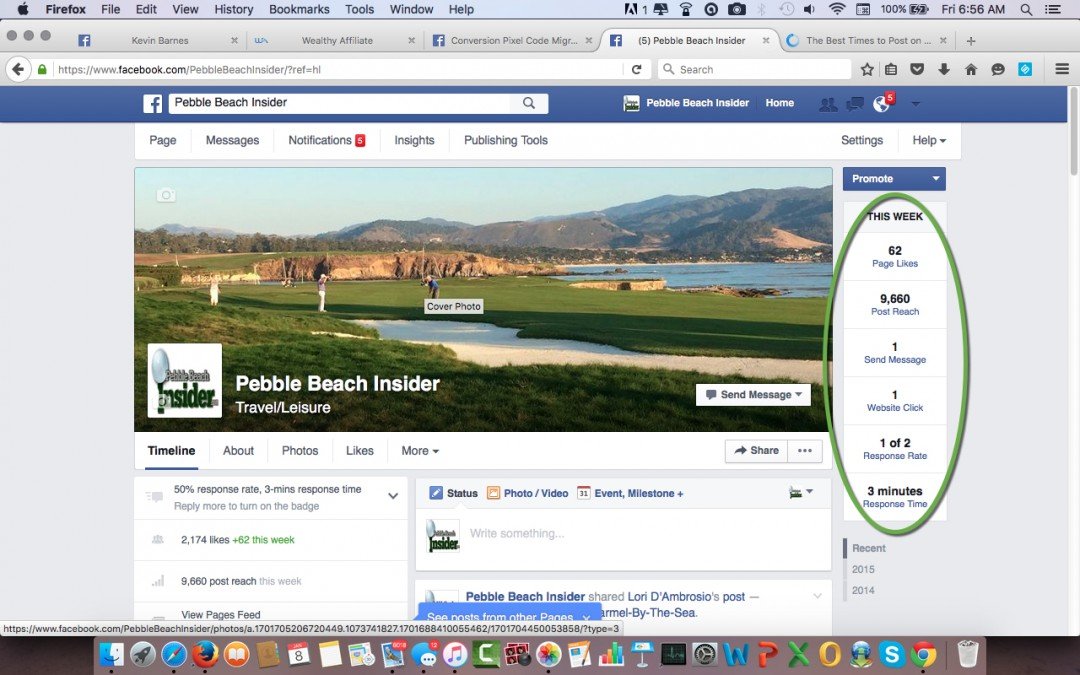
Task: Open the History menu in menu bar
Action: 233,10
